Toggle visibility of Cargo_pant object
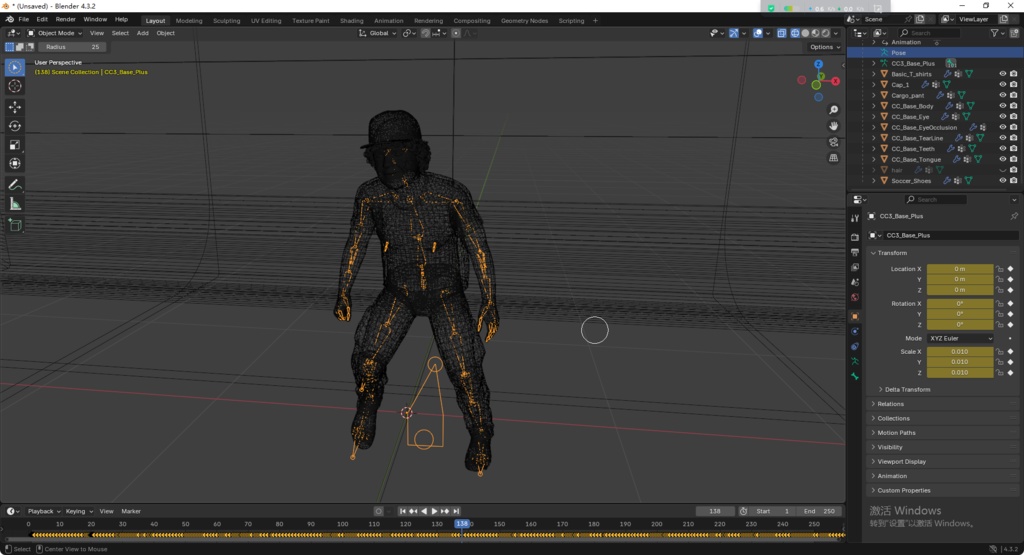 (1002, 96)
